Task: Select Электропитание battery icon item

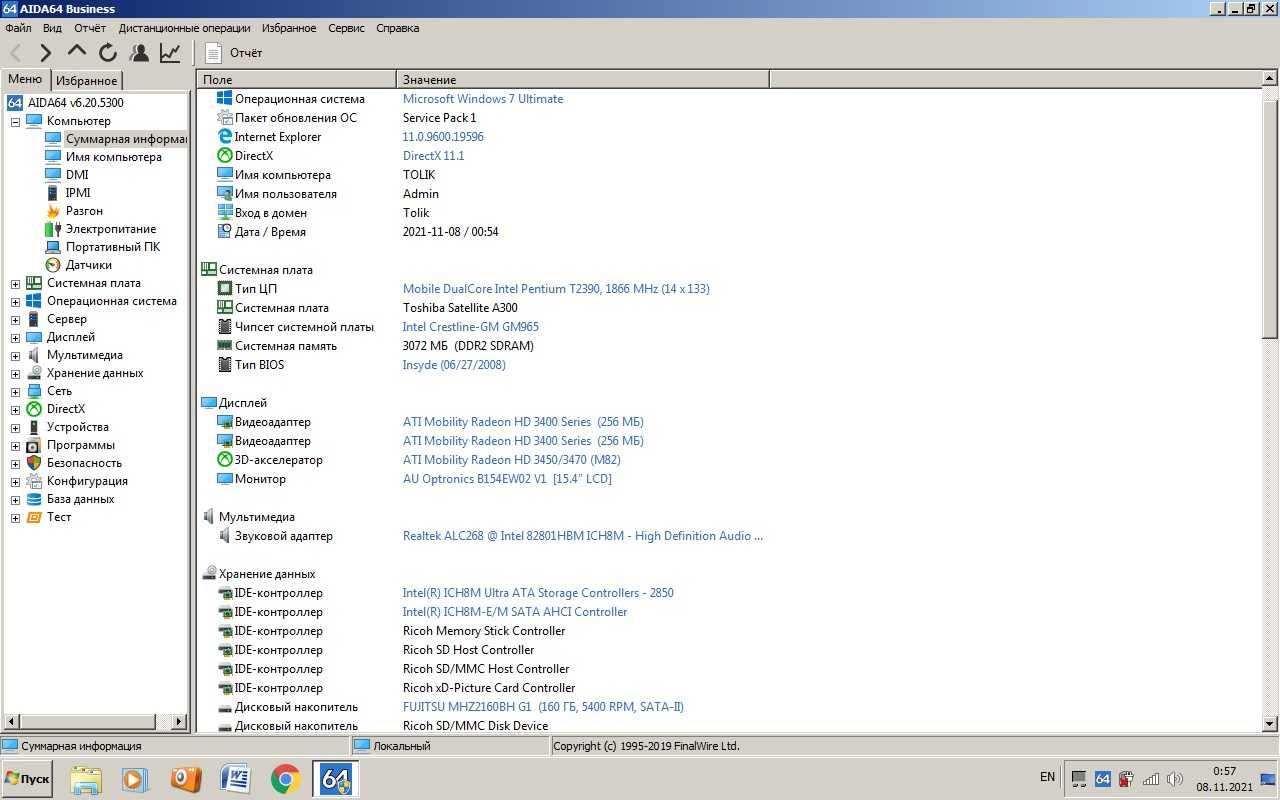Action: pyautogui.click(x=53, y=229)
